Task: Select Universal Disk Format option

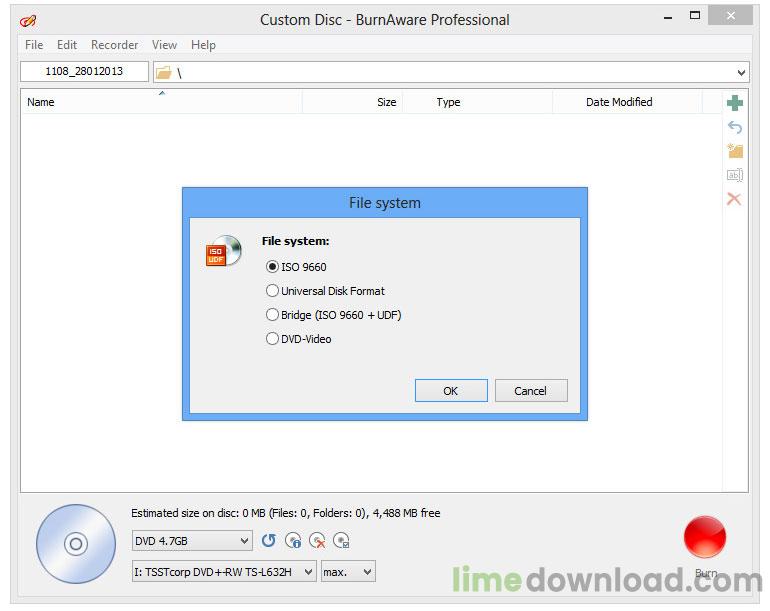Action: [x=272, y=291]
